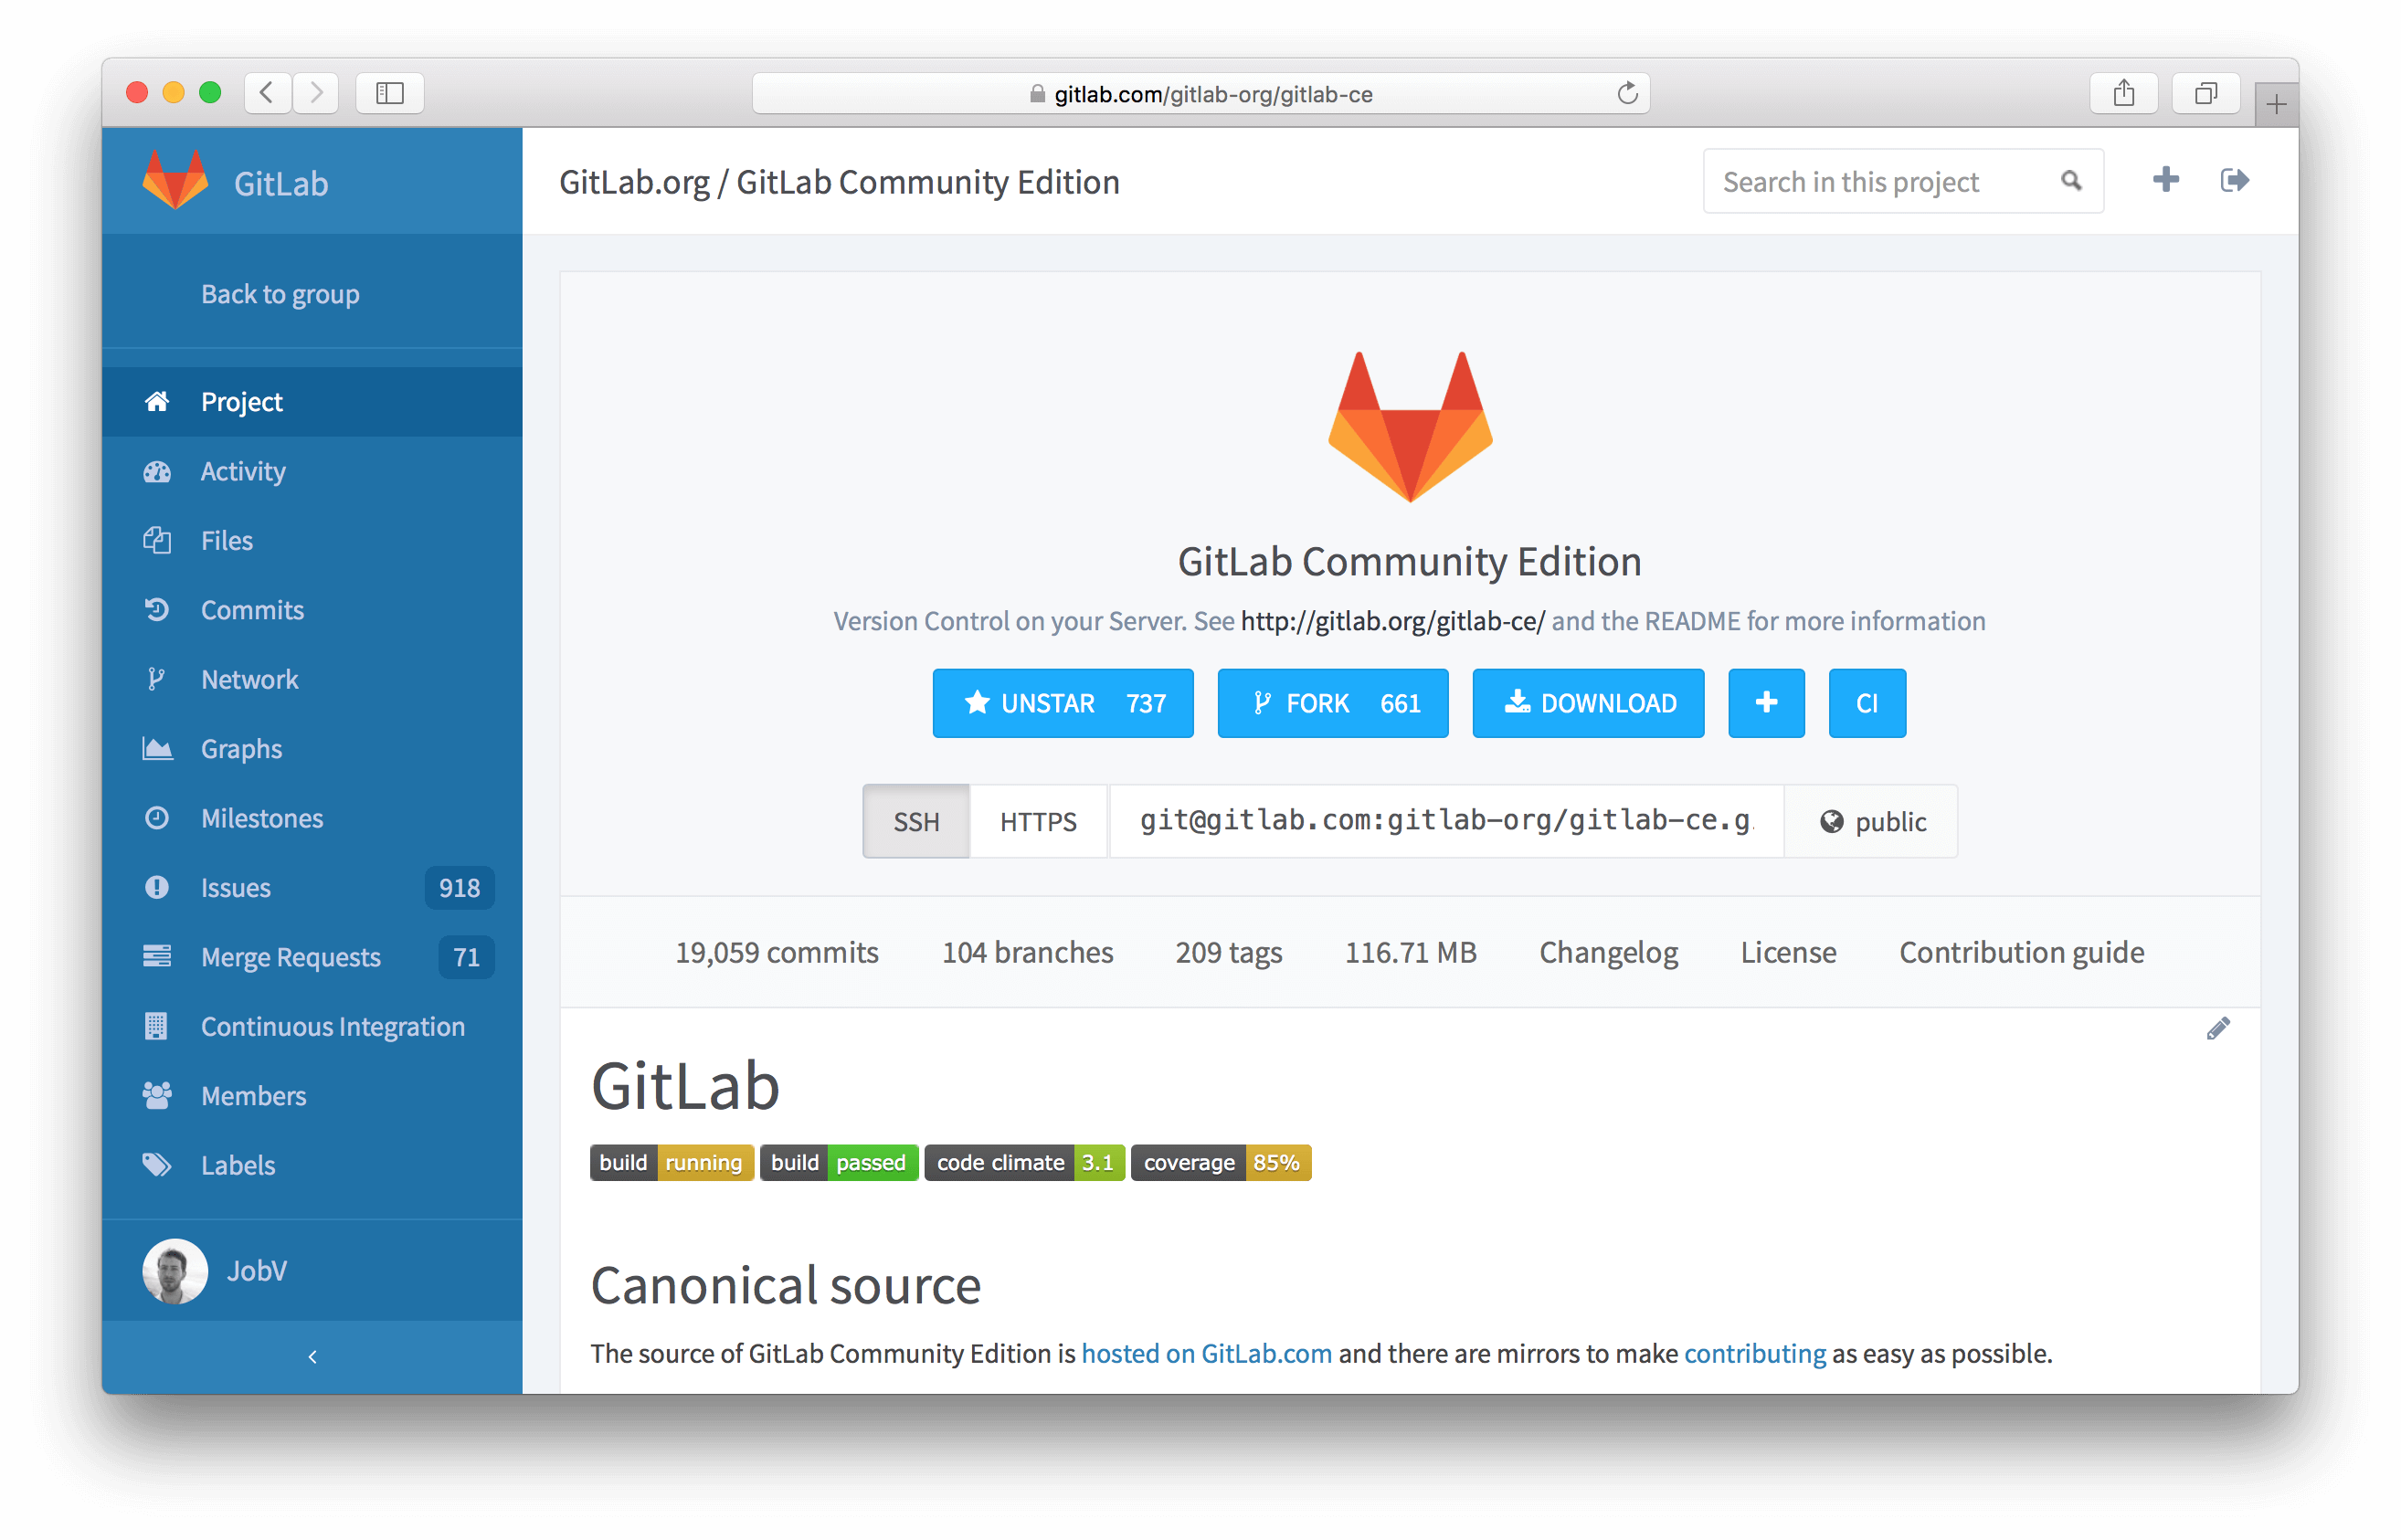Open the Changelog link
The height and width of the screenshot is (1540, 2401).
pos(1608,952)
